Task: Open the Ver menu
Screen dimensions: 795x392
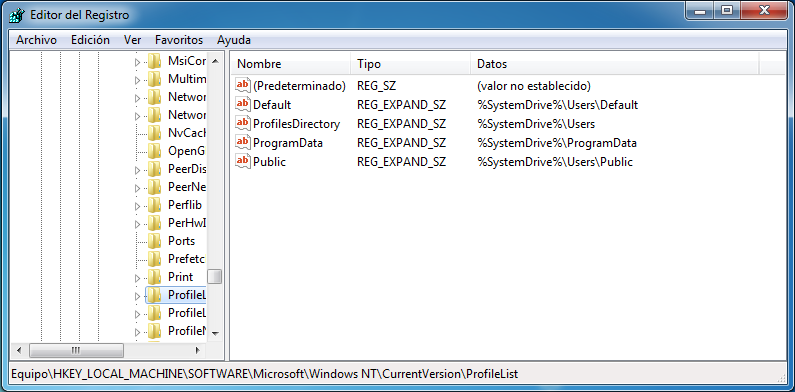Action: (132, 40)
